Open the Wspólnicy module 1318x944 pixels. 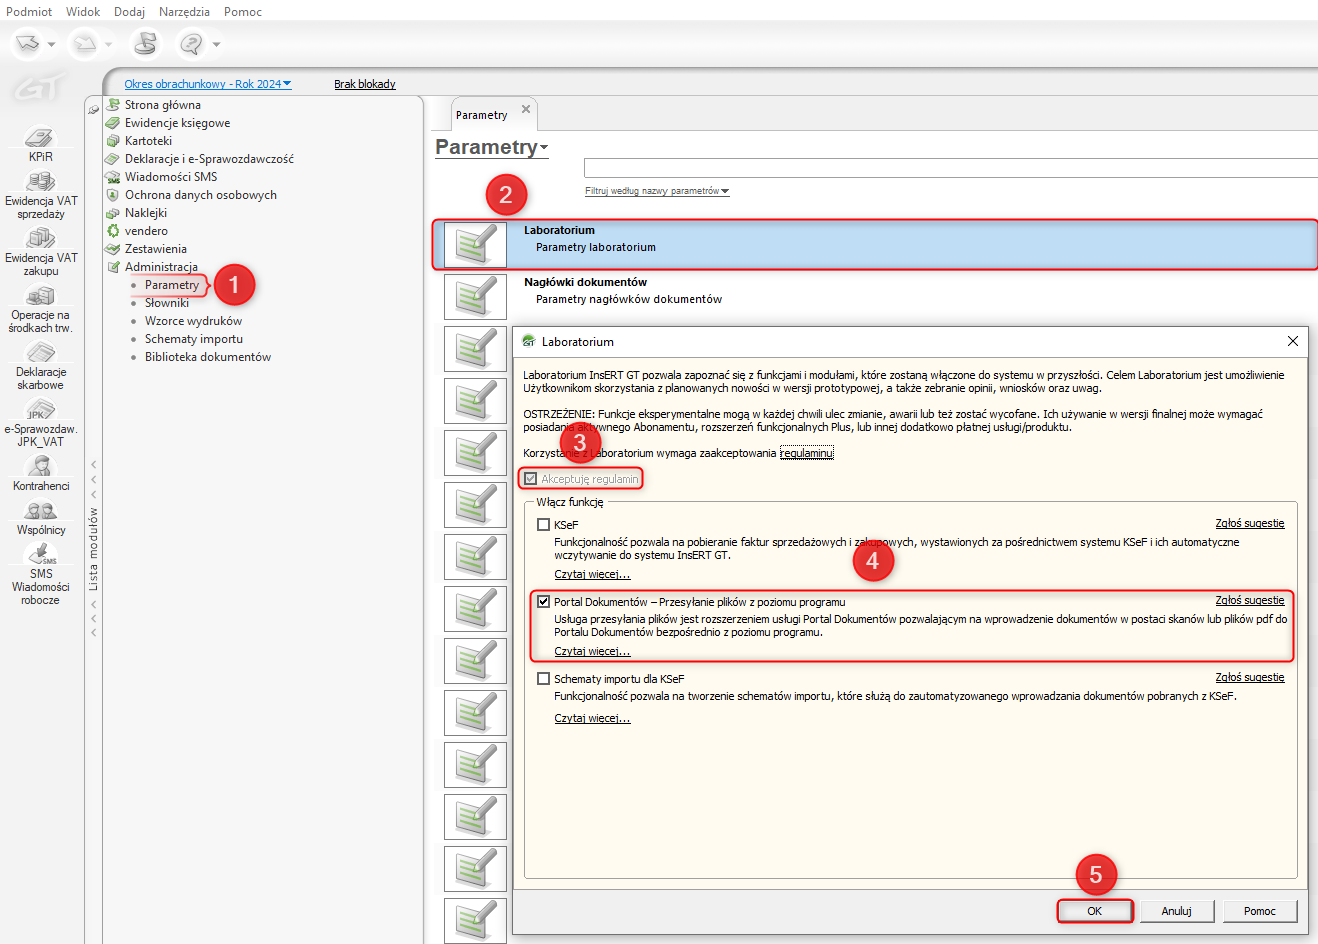(41, 518)
